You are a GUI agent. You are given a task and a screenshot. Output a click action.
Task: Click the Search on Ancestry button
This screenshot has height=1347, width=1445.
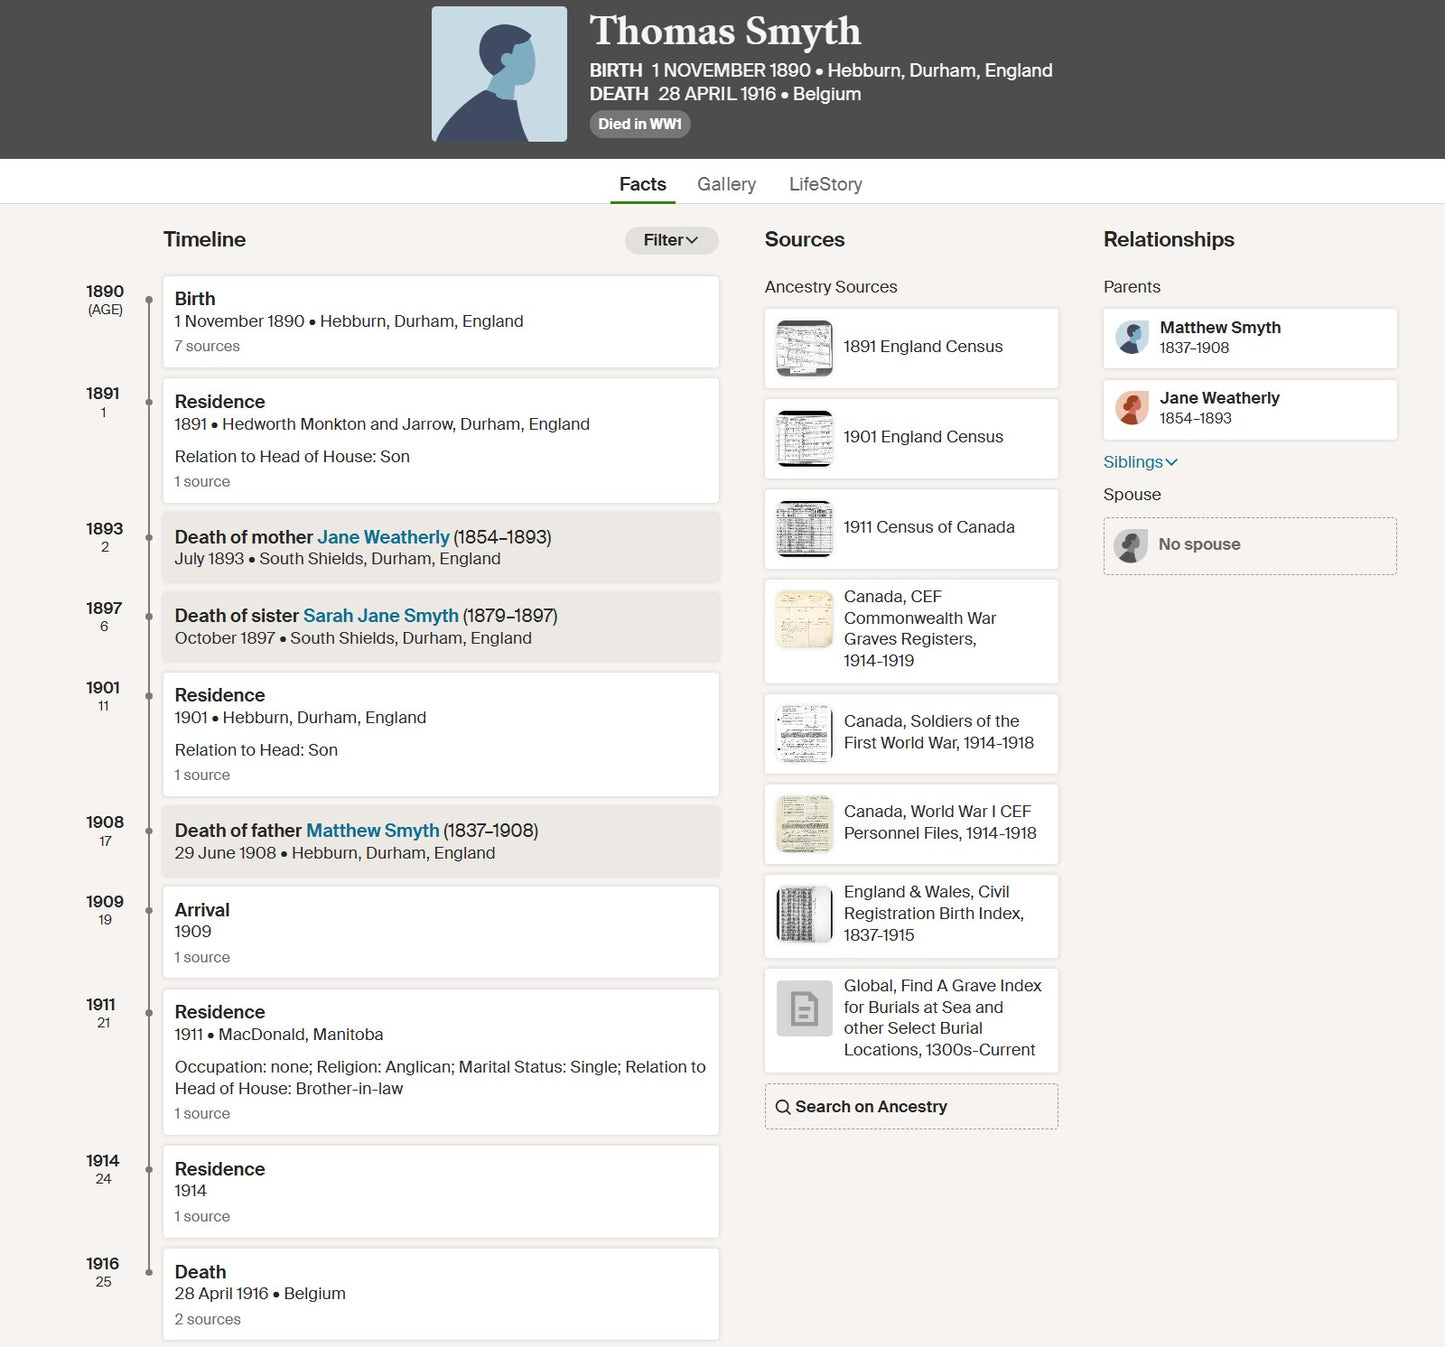click(911, 1107)
